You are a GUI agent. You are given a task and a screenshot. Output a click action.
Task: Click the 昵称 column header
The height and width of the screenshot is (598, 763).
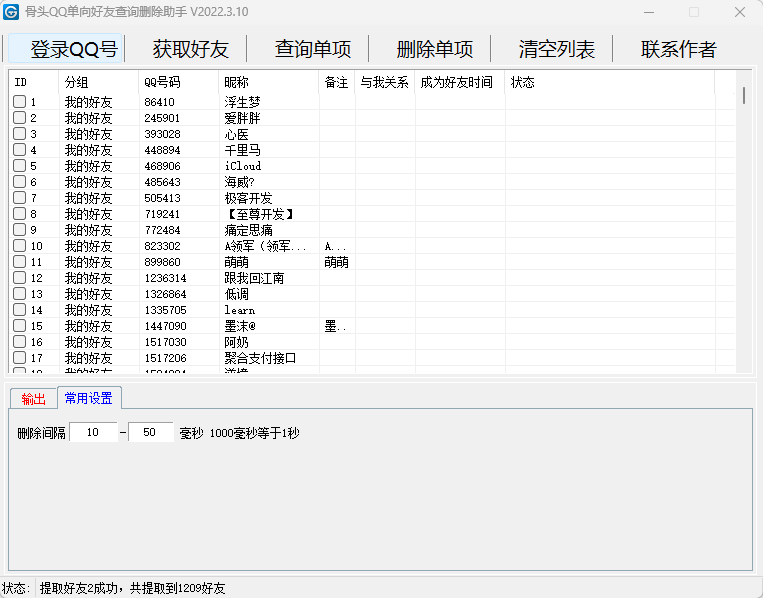tap(269, 82)
